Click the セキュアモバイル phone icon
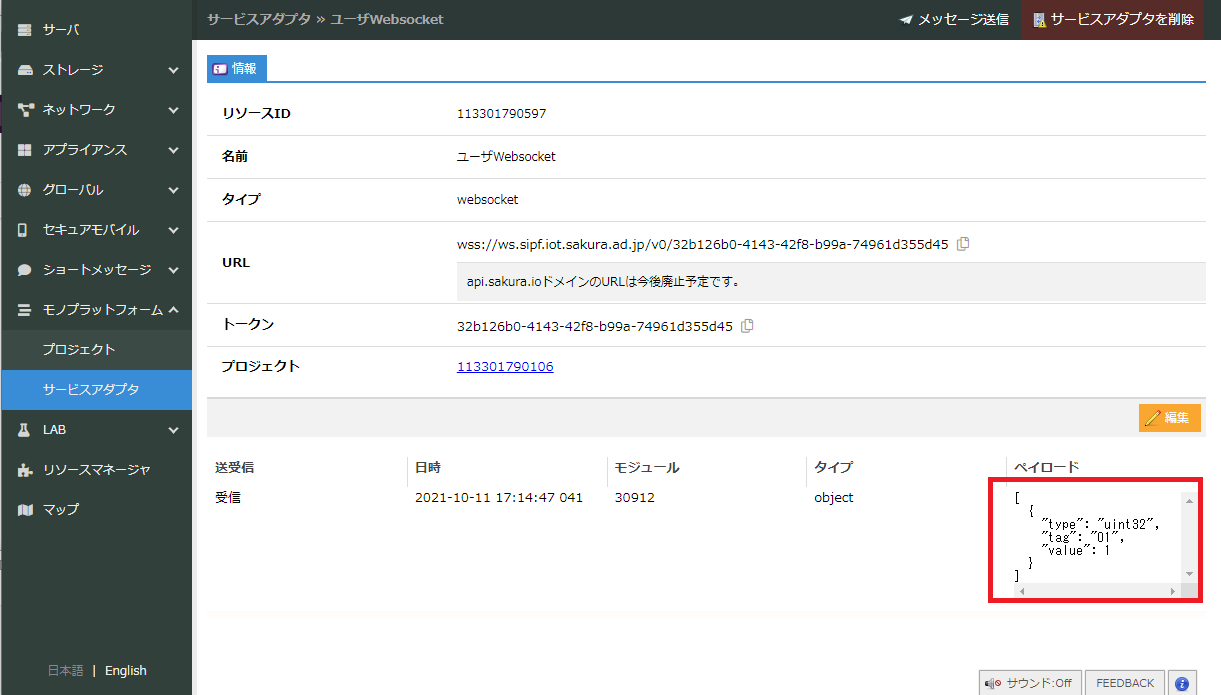1221x695 pixels. 23,230
